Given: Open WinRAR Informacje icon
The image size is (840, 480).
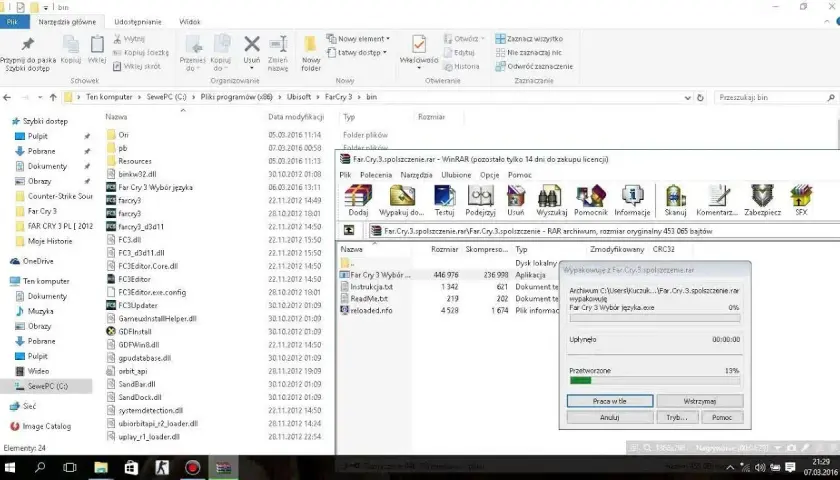Looking at the screenshot, I should pyautogui.click(x=632, y=196).
